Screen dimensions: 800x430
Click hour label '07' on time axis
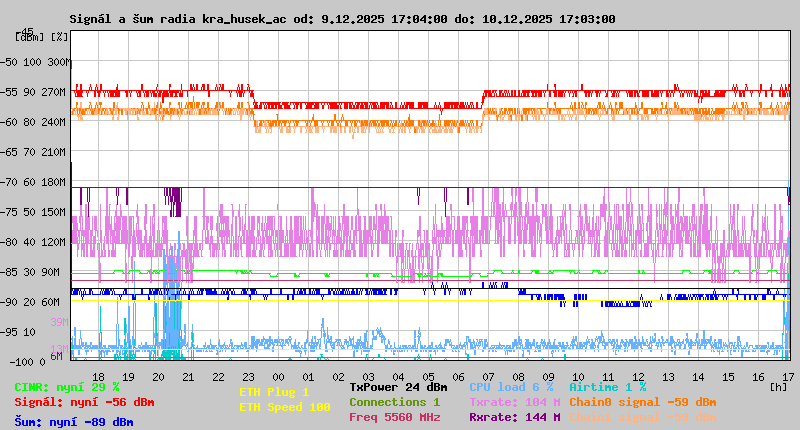click(488, 377)
